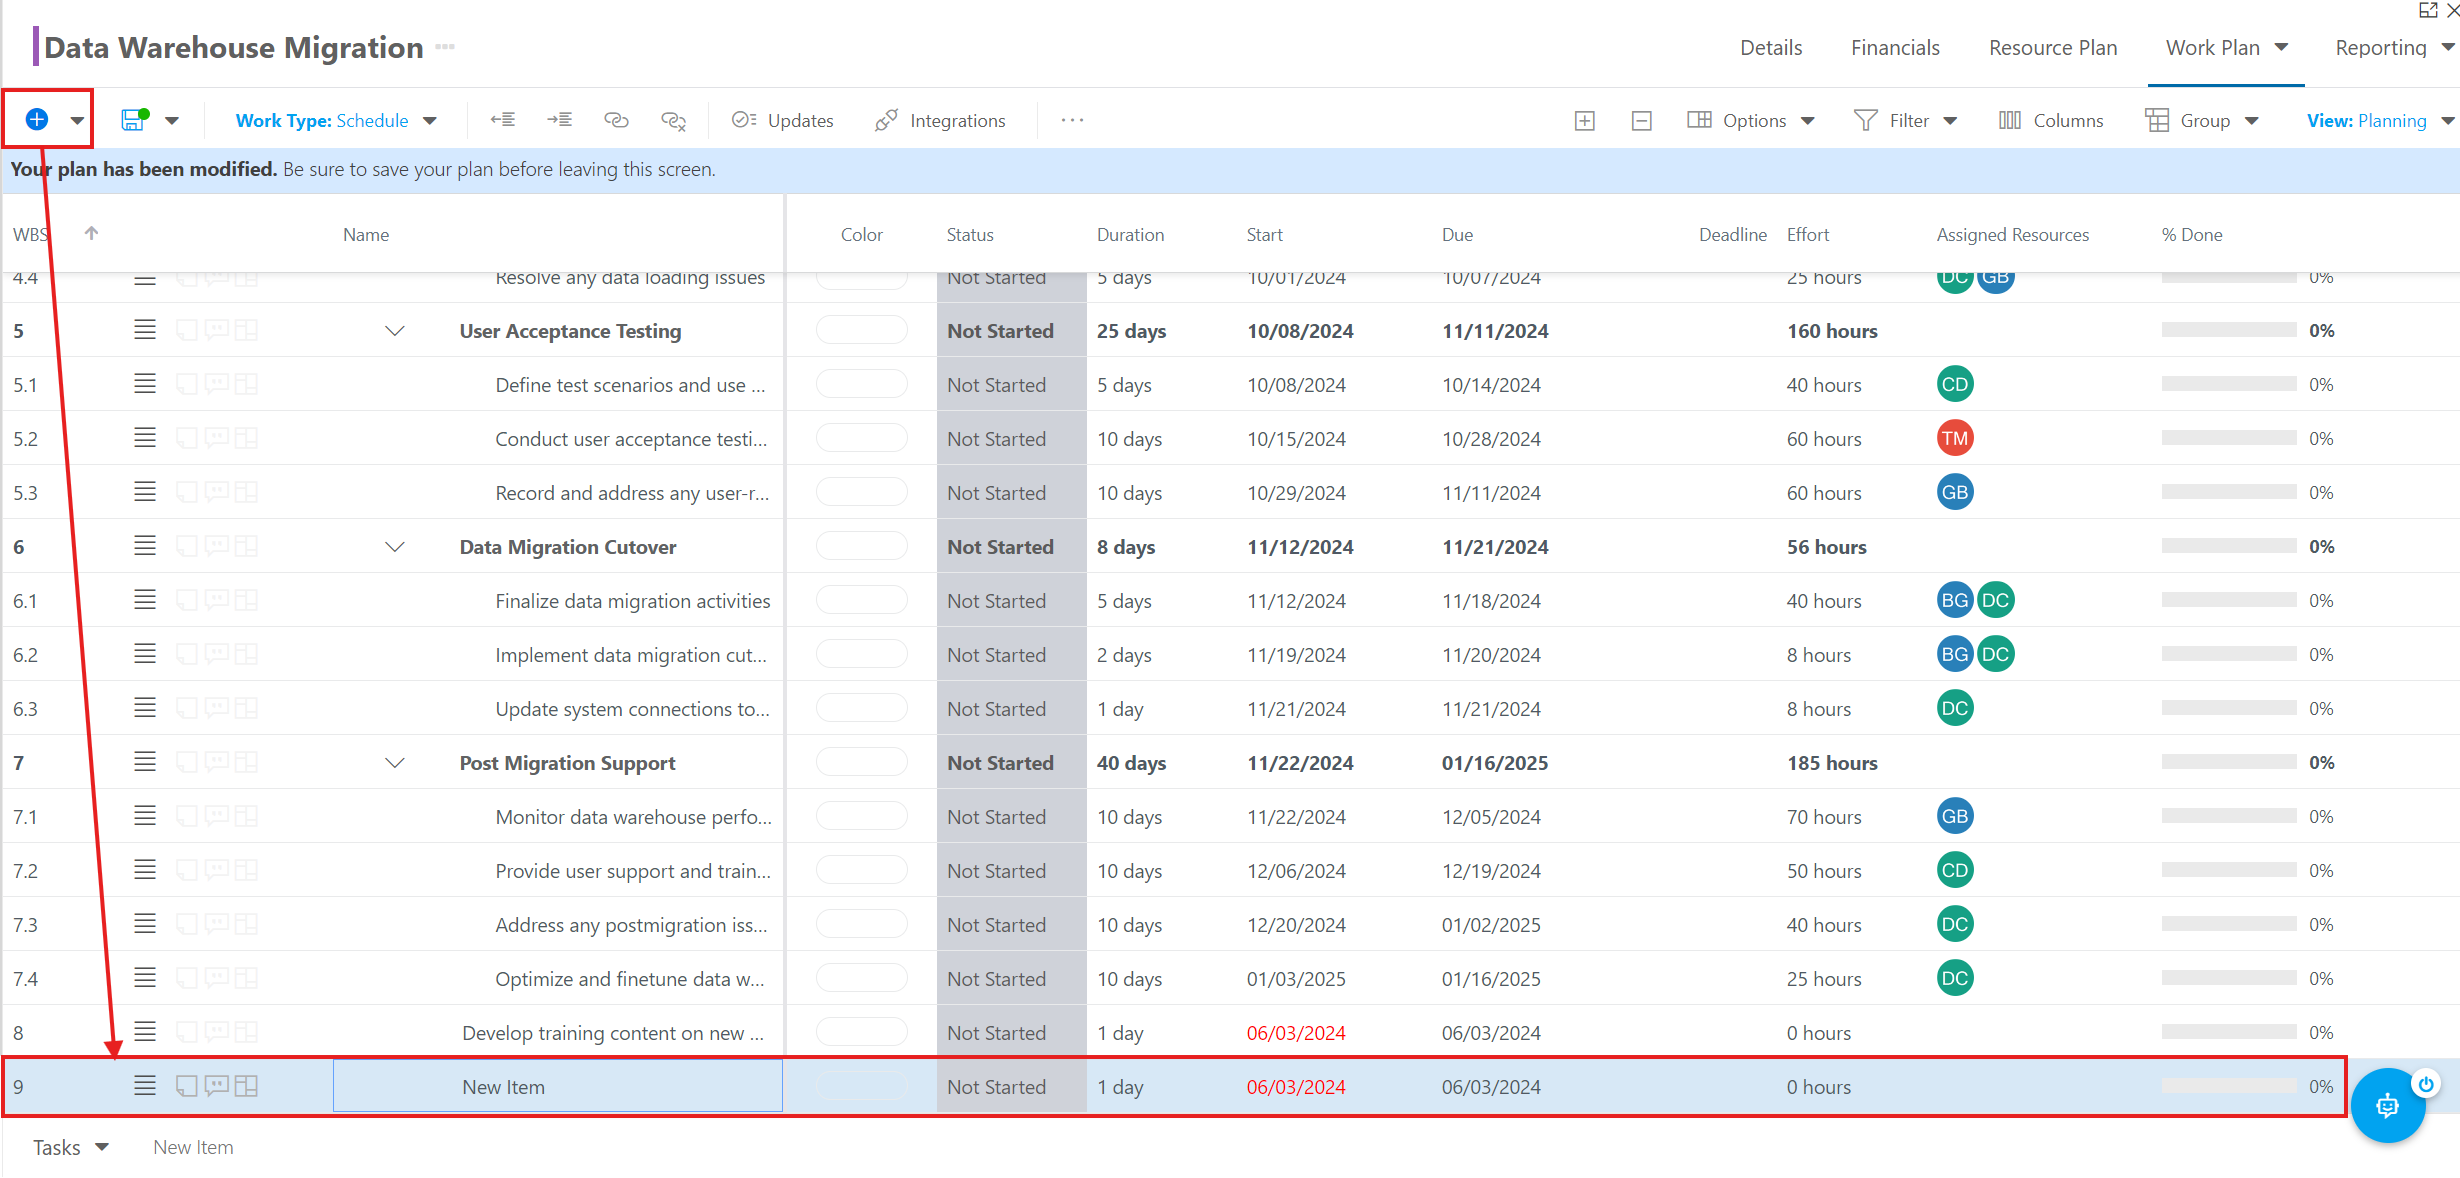The height and width of the screenshot is (1178, 2460).
Task: Open the Group dropdown
Action: [2202, 121]
